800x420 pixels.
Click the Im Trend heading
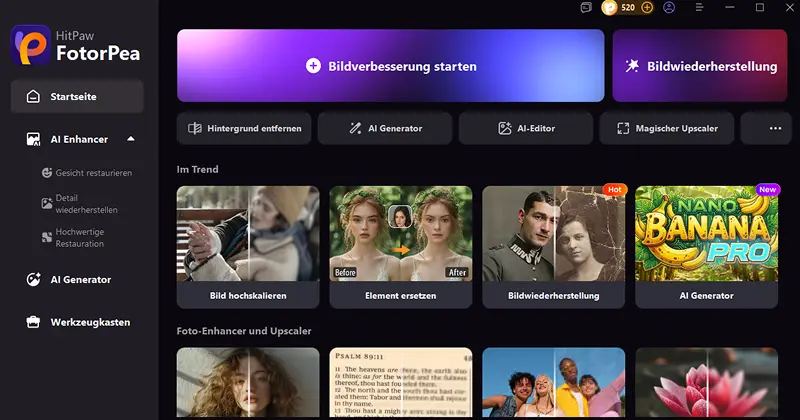pyautogui.click(x=197, y=169)
